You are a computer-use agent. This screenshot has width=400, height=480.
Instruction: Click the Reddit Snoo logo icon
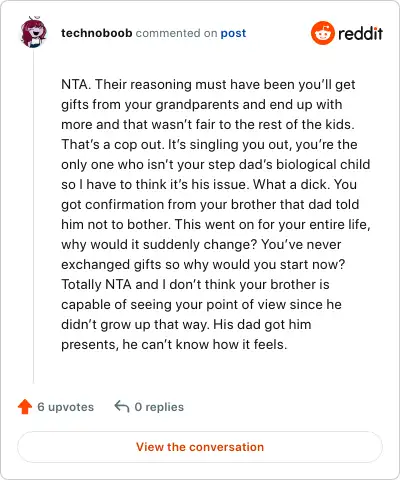coord(322,33)
